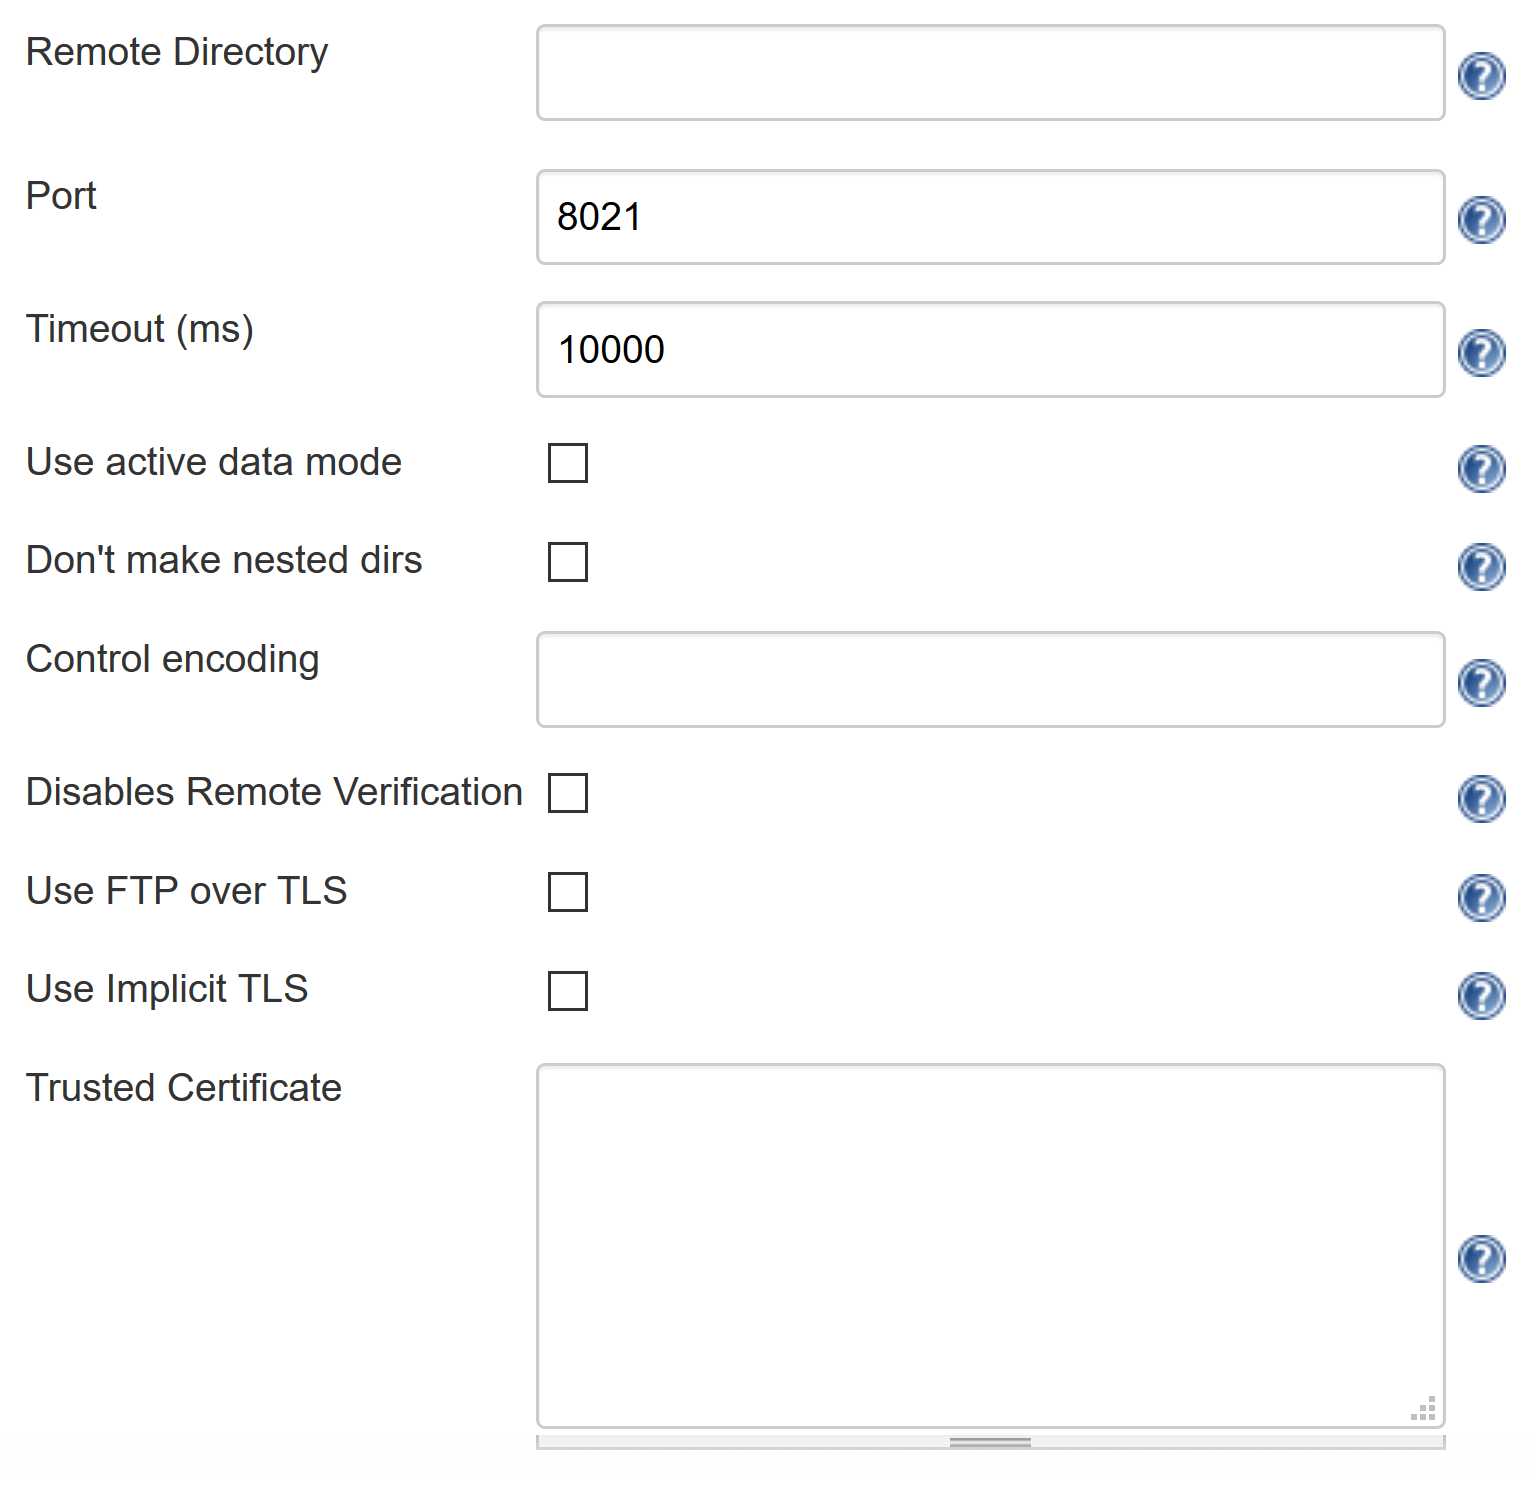
Task: Click the Timeout field containing 10000
Action: 990,350
